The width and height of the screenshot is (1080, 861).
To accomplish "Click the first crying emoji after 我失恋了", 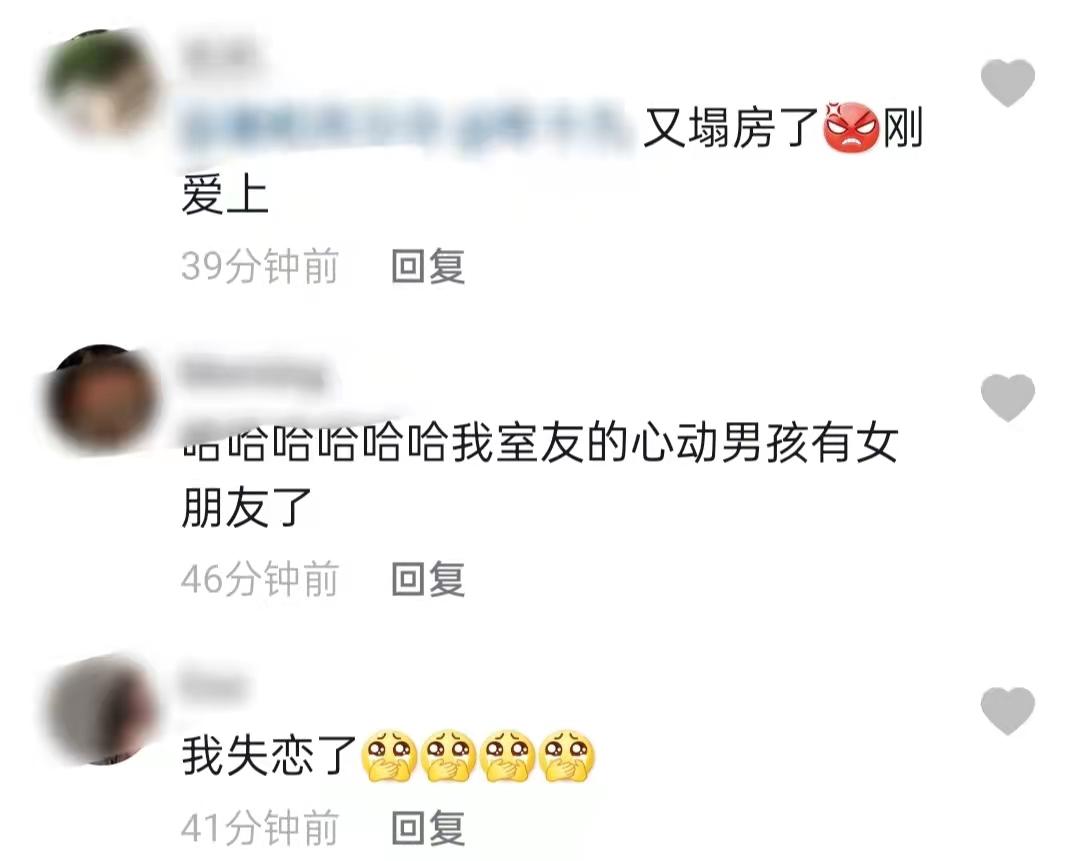I will point(389,756).
